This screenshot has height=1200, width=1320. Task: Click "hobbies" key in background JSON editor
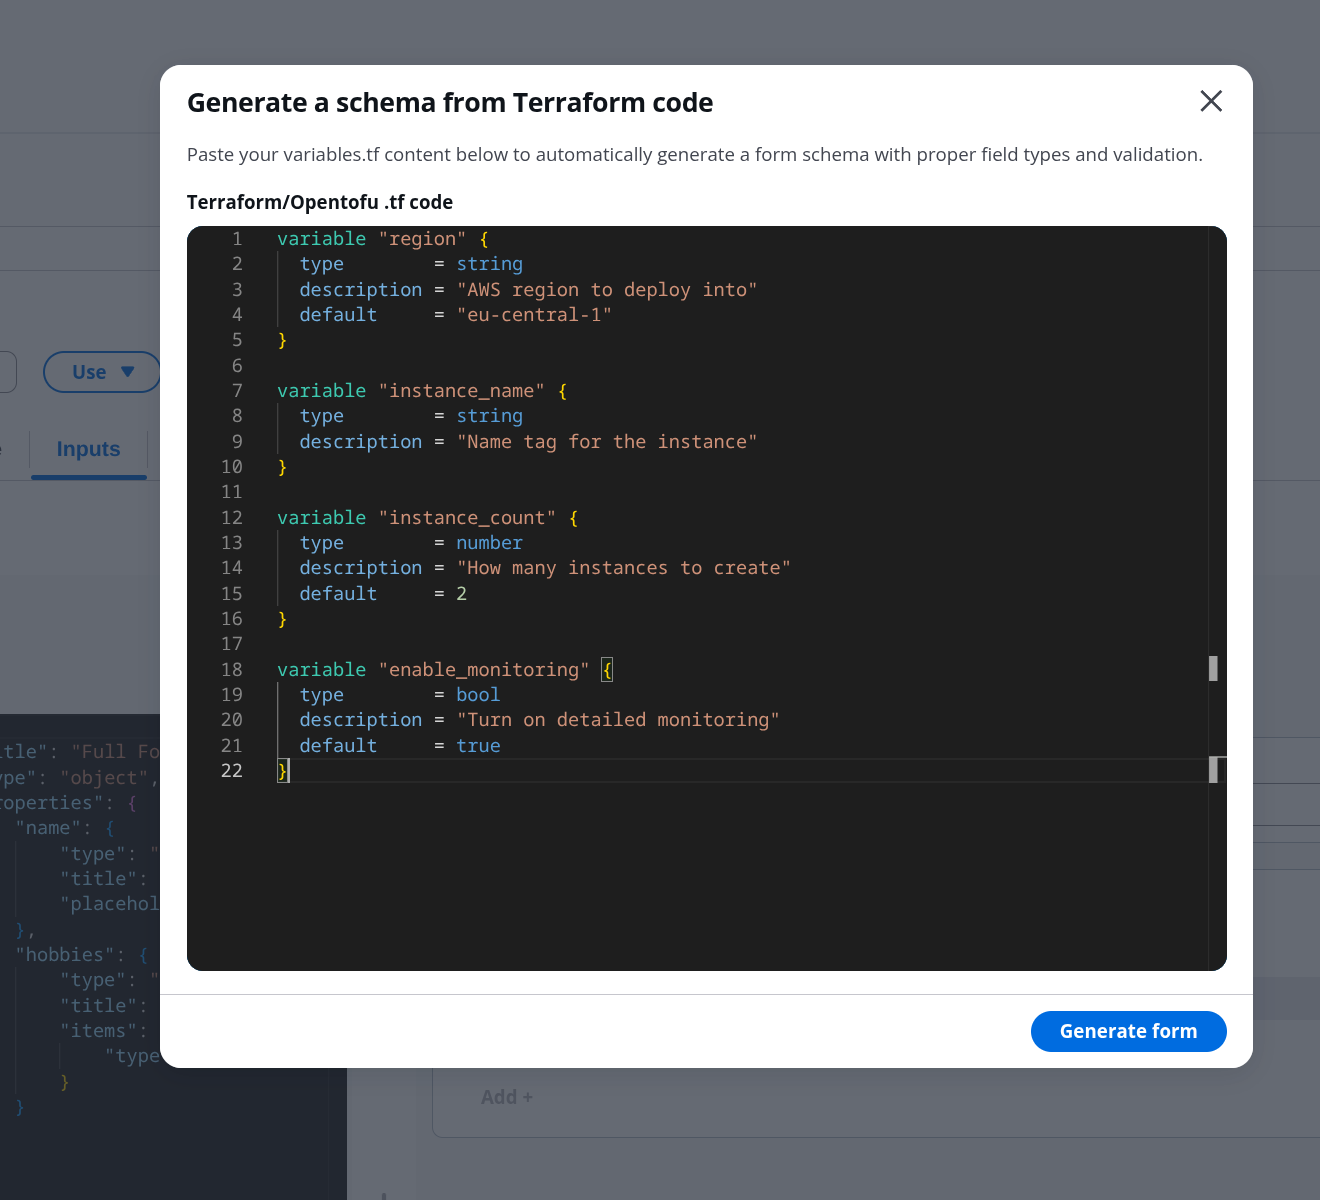pyautogui.click(x=65, y=955)
